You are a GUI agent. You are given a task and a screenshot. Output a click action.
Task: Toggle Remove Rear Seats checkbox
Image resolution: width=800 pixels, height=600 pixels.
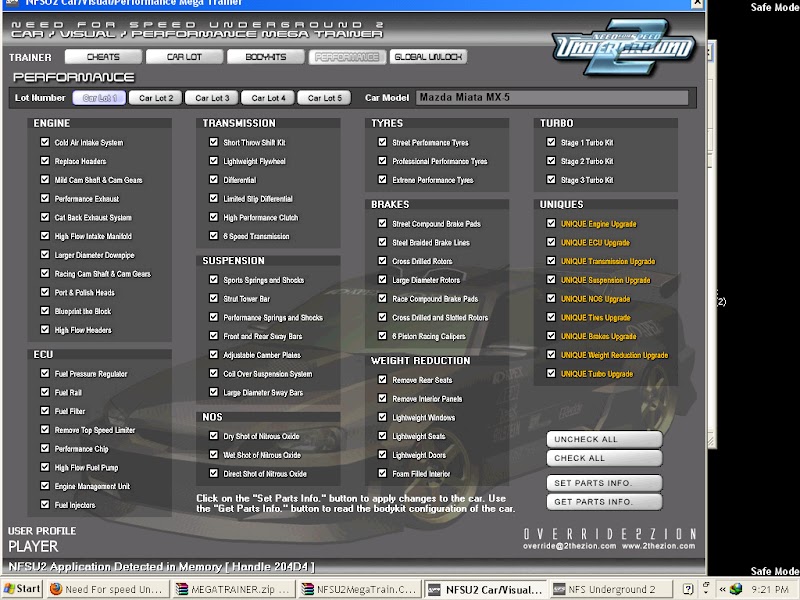click(382, 380)
